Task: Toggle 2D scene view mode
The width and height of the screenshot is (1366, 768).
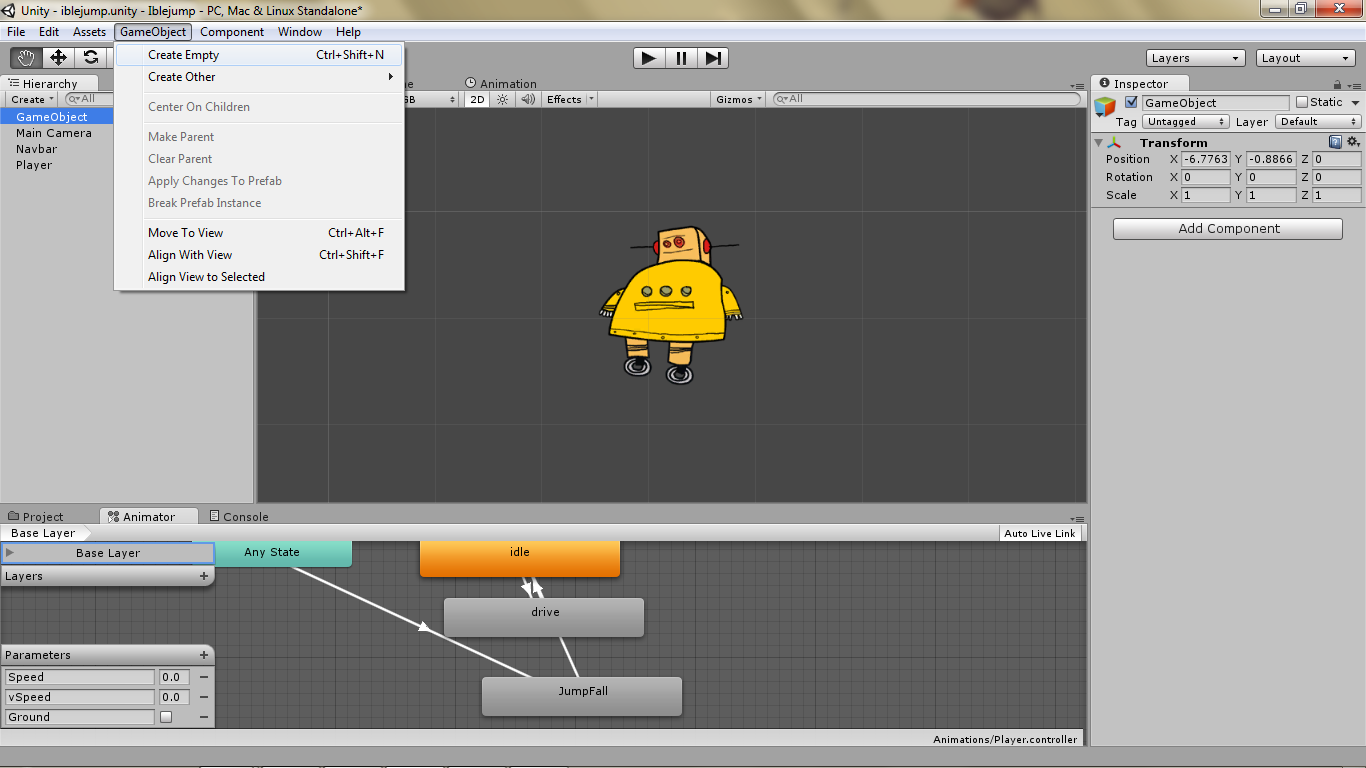Action: coord(478,99)
